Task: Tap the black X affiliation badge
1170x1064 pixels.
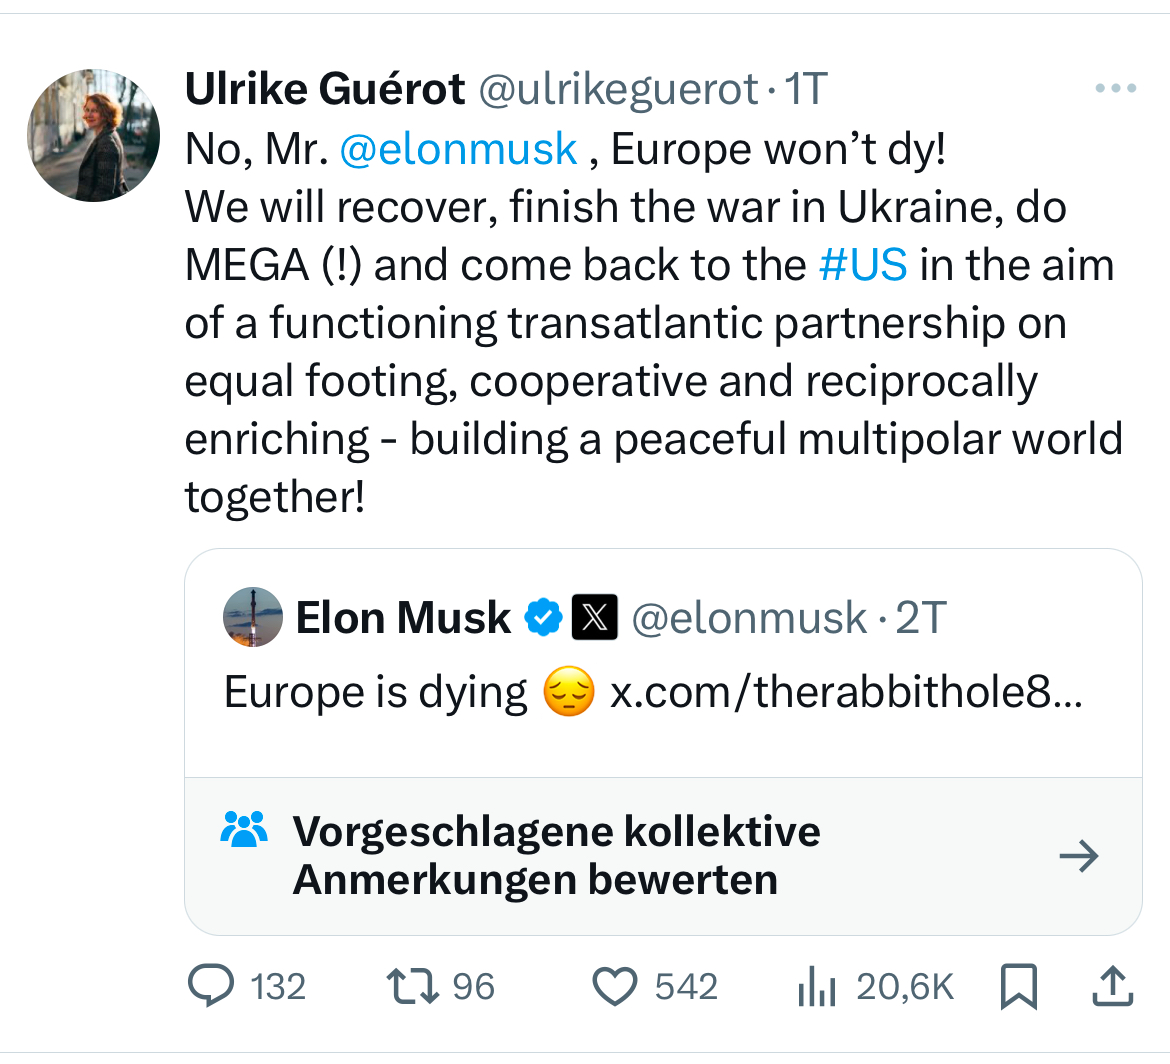Action: click(594, 617)
